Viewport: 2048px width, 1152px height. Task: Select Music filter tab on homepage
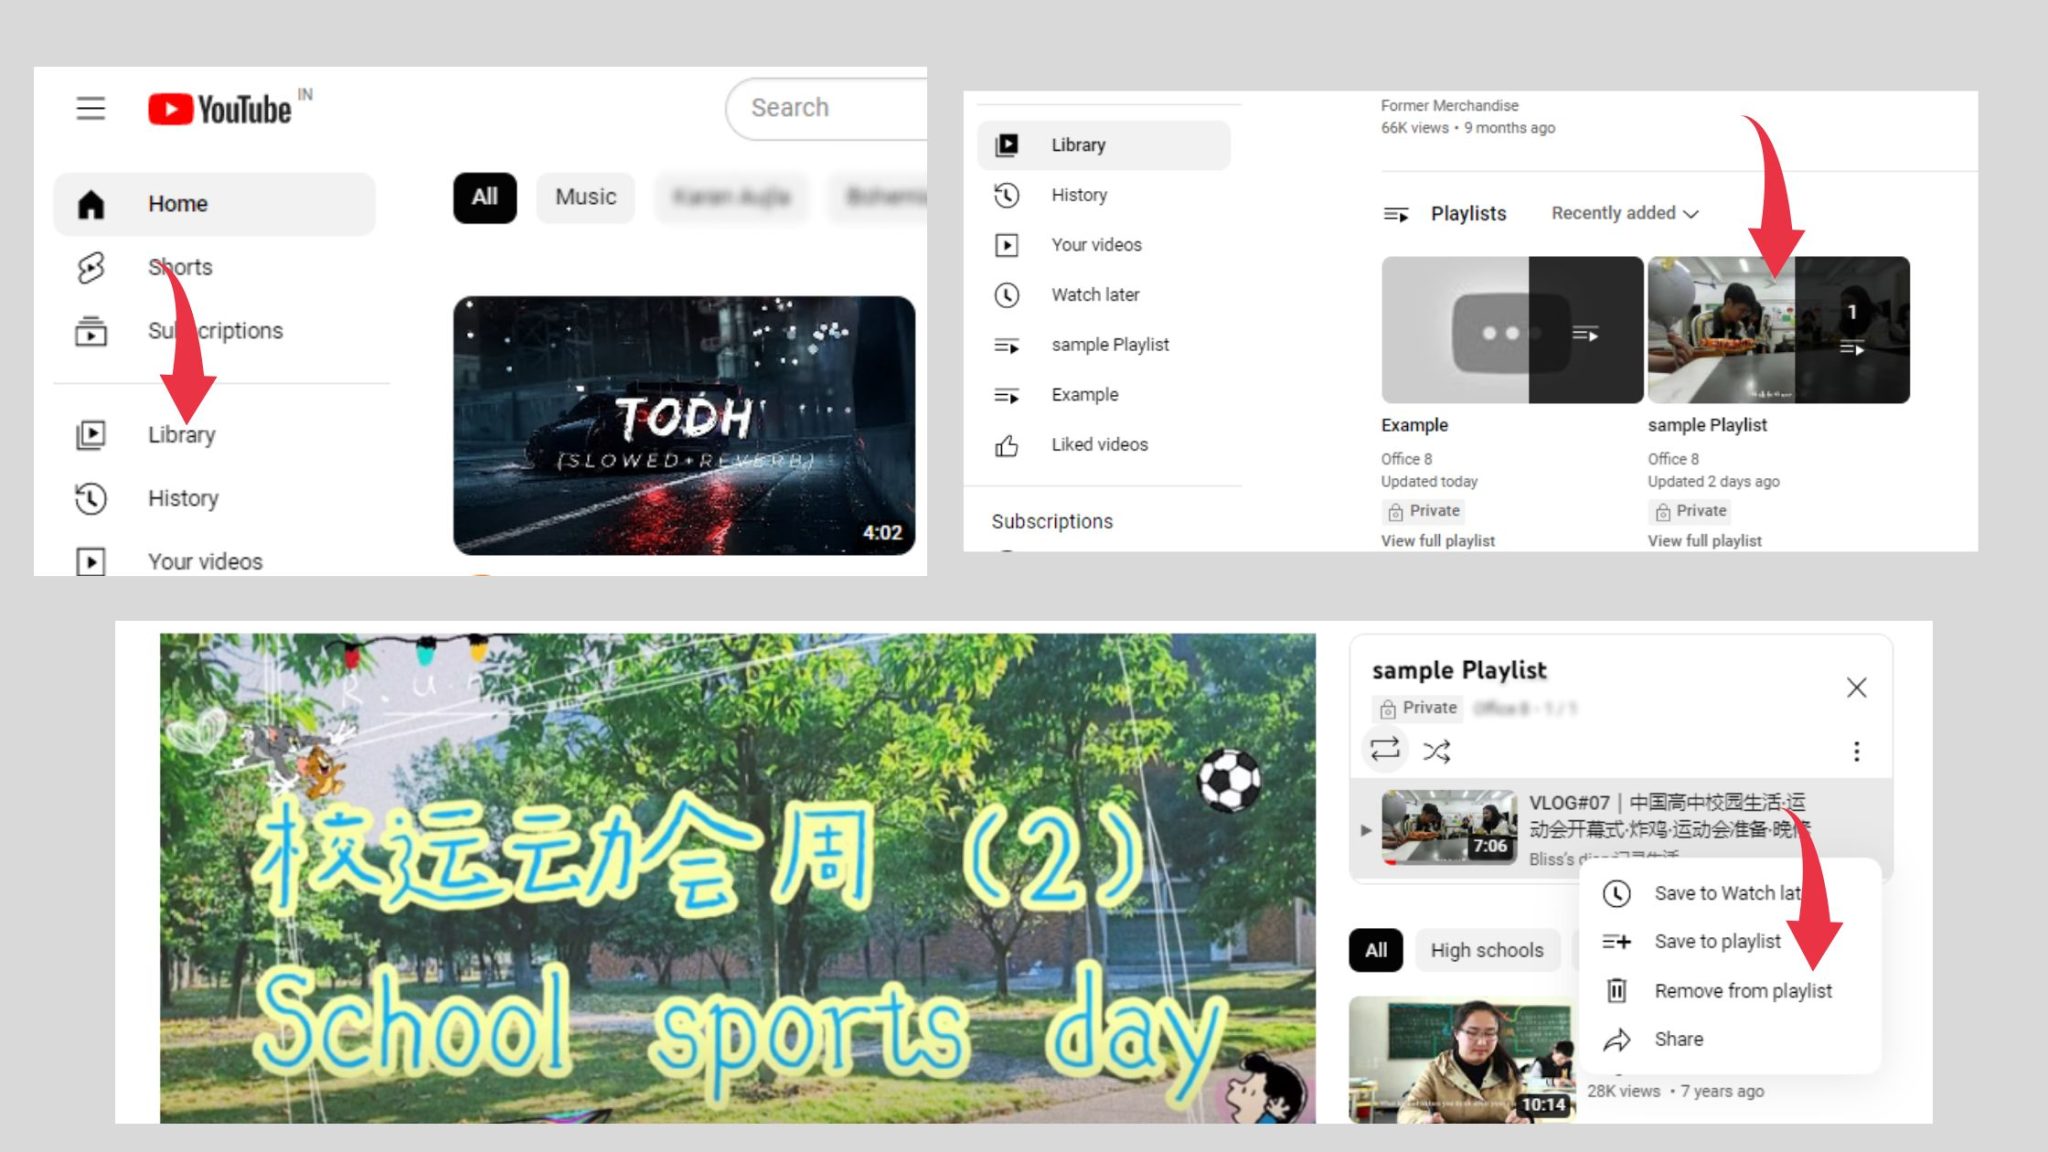[584, 197]
